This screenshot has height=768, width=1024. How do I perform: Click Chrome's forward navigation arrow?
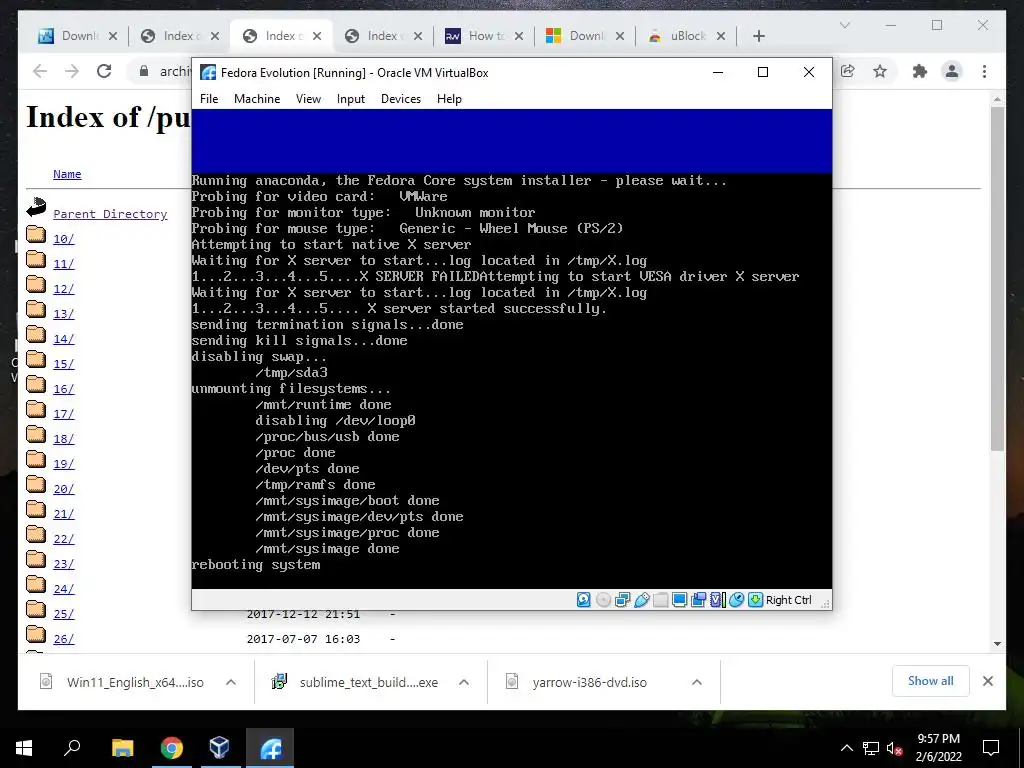(x=72, y=71)
